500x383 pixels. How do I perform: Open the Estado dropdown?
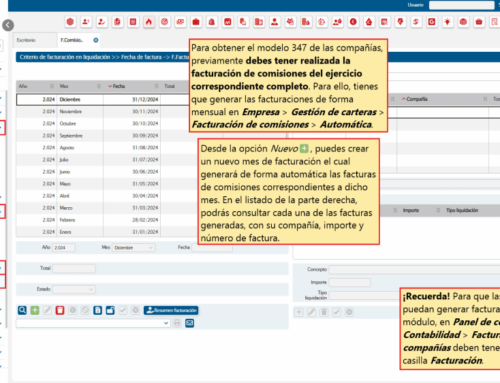click(74, 289)
